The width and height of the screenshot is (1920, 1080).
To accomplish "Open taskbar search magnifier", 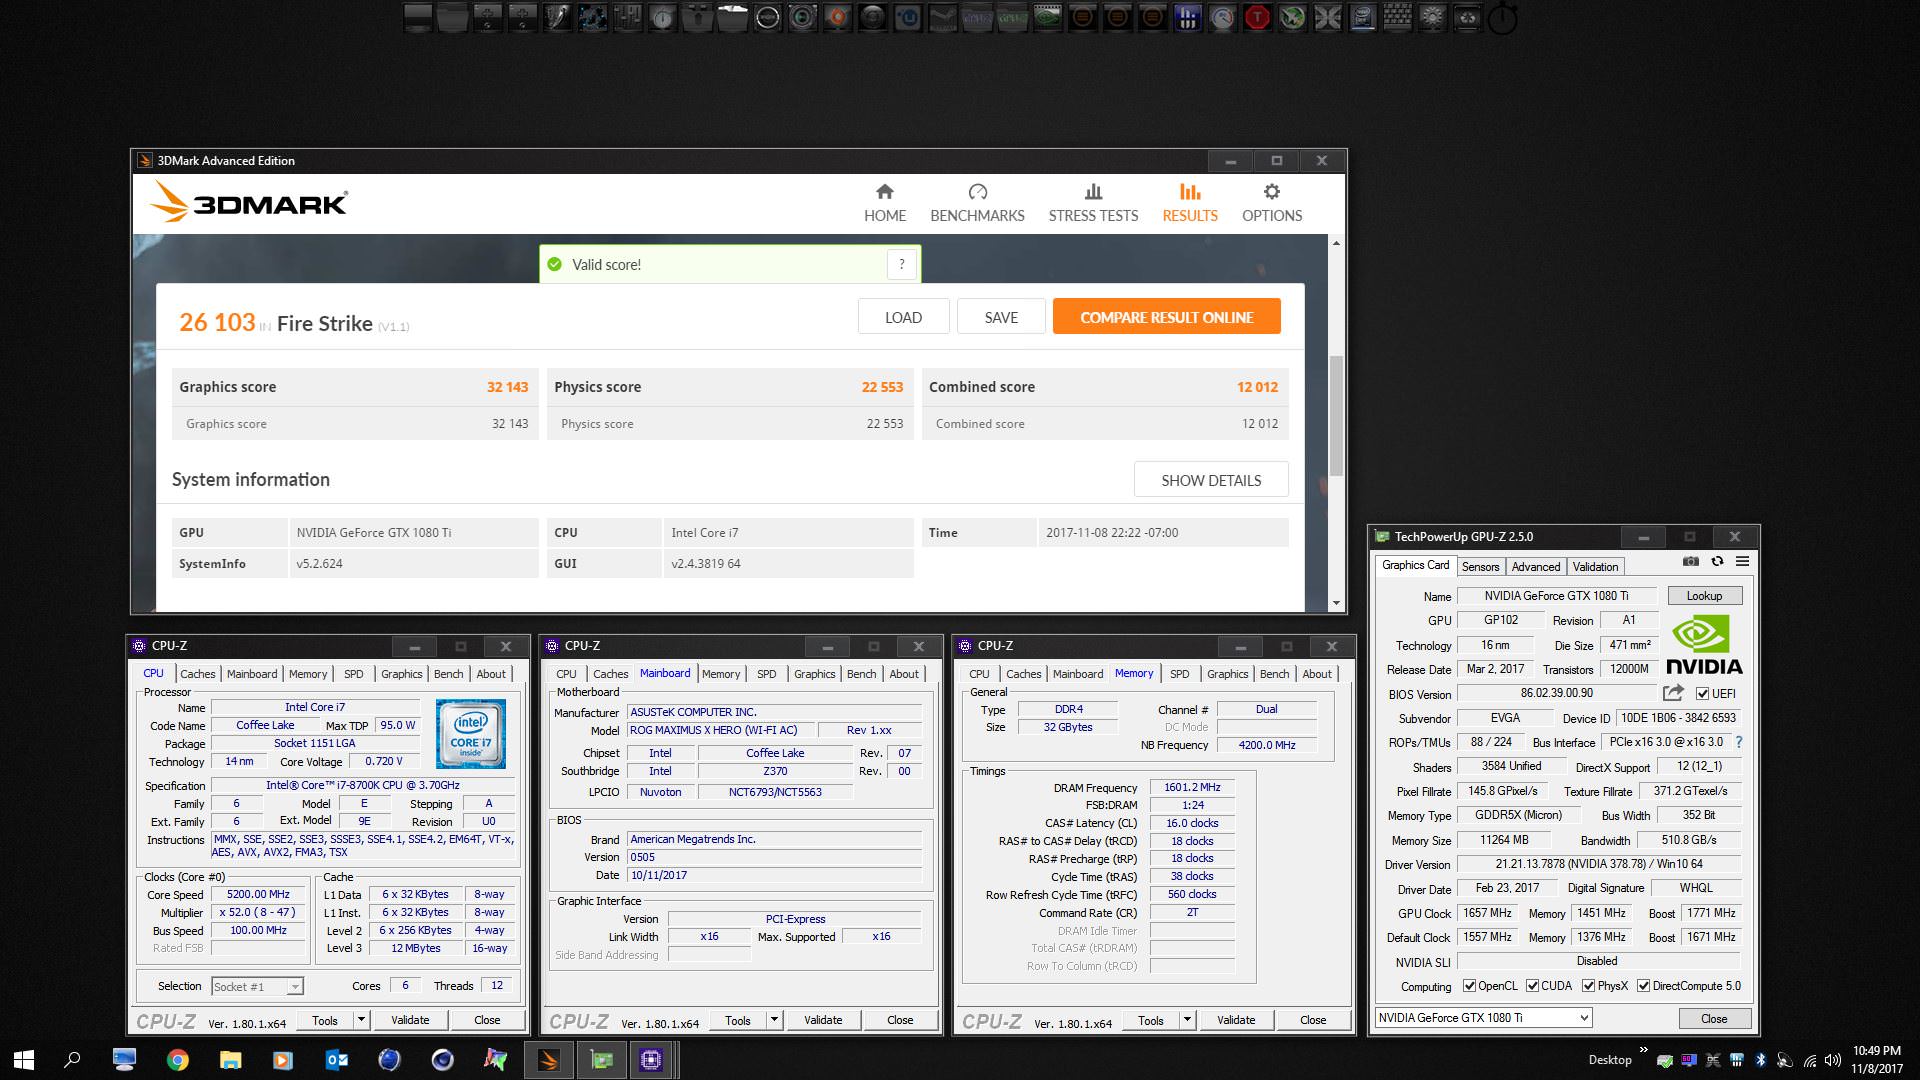I will pos(72,1060).
